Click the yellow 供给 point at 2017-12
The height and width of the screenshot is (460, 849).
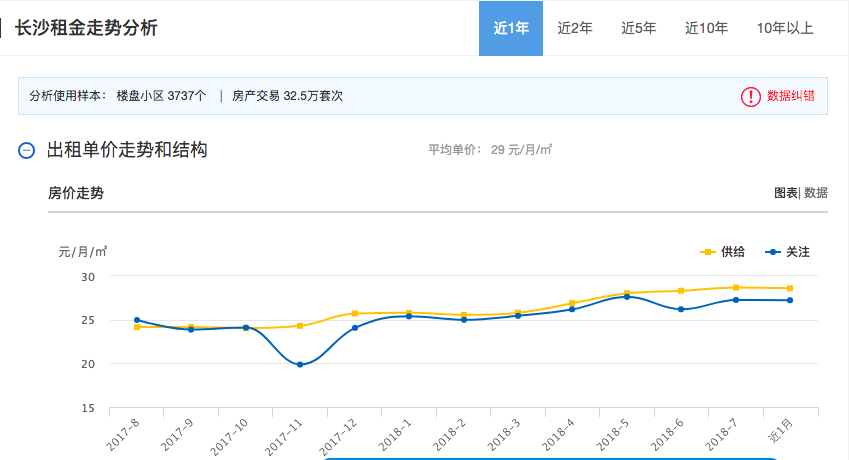pyautogui.click(x=355, y=313)
